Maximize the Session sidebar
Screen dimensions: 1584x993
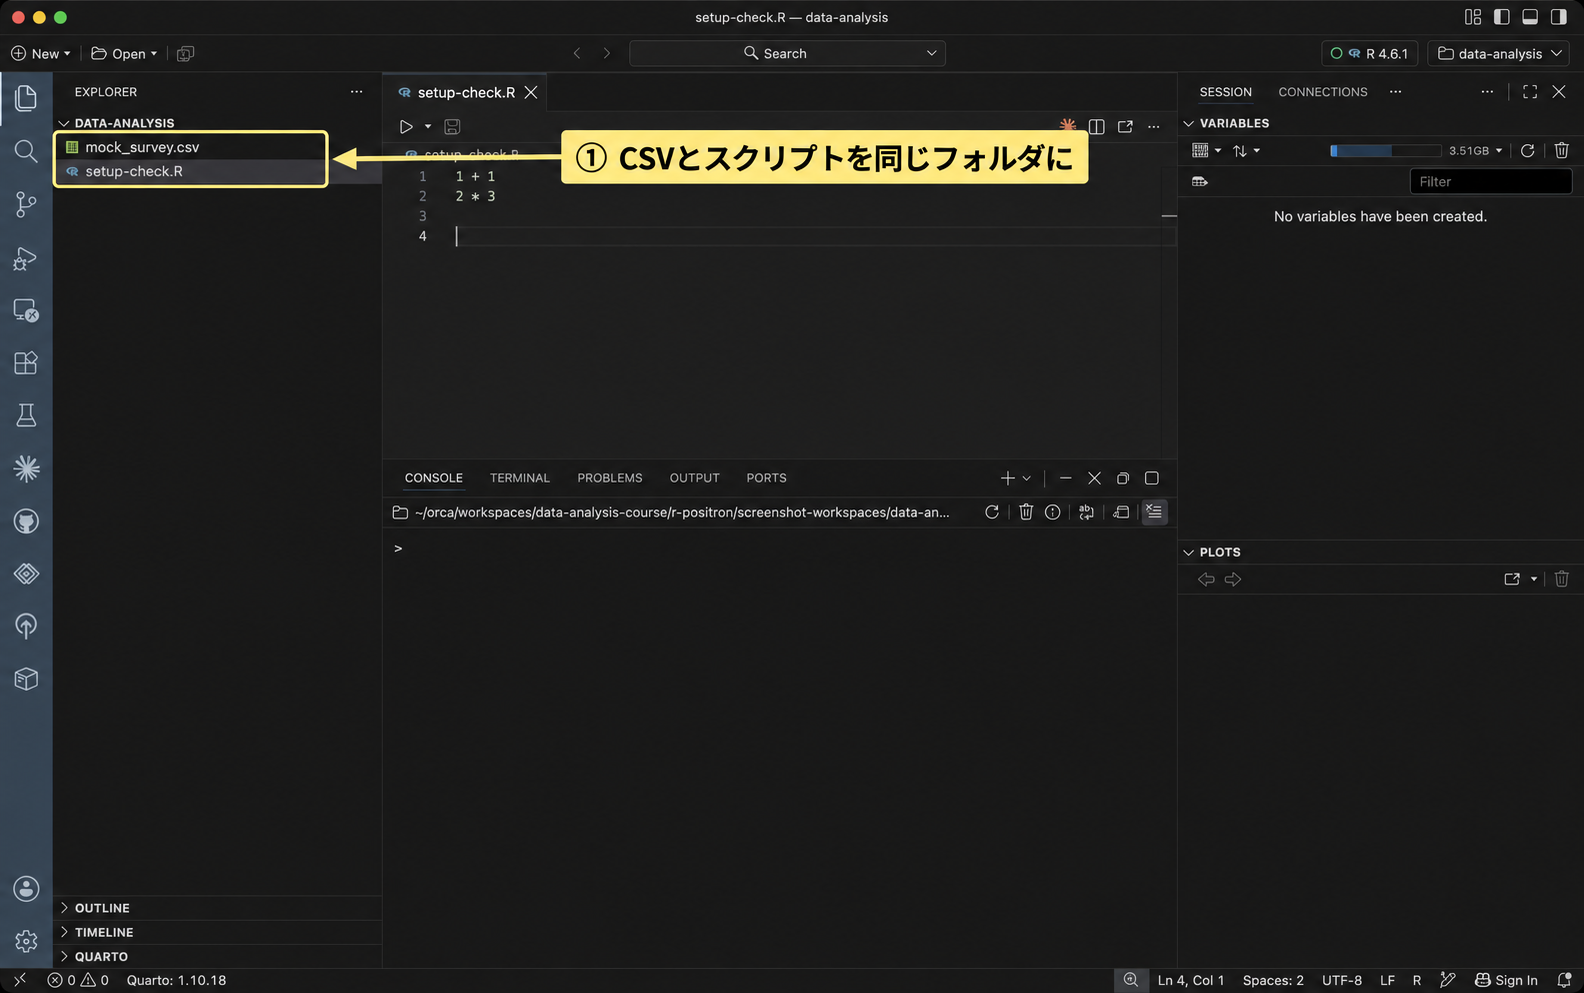tap(1530, 92)
